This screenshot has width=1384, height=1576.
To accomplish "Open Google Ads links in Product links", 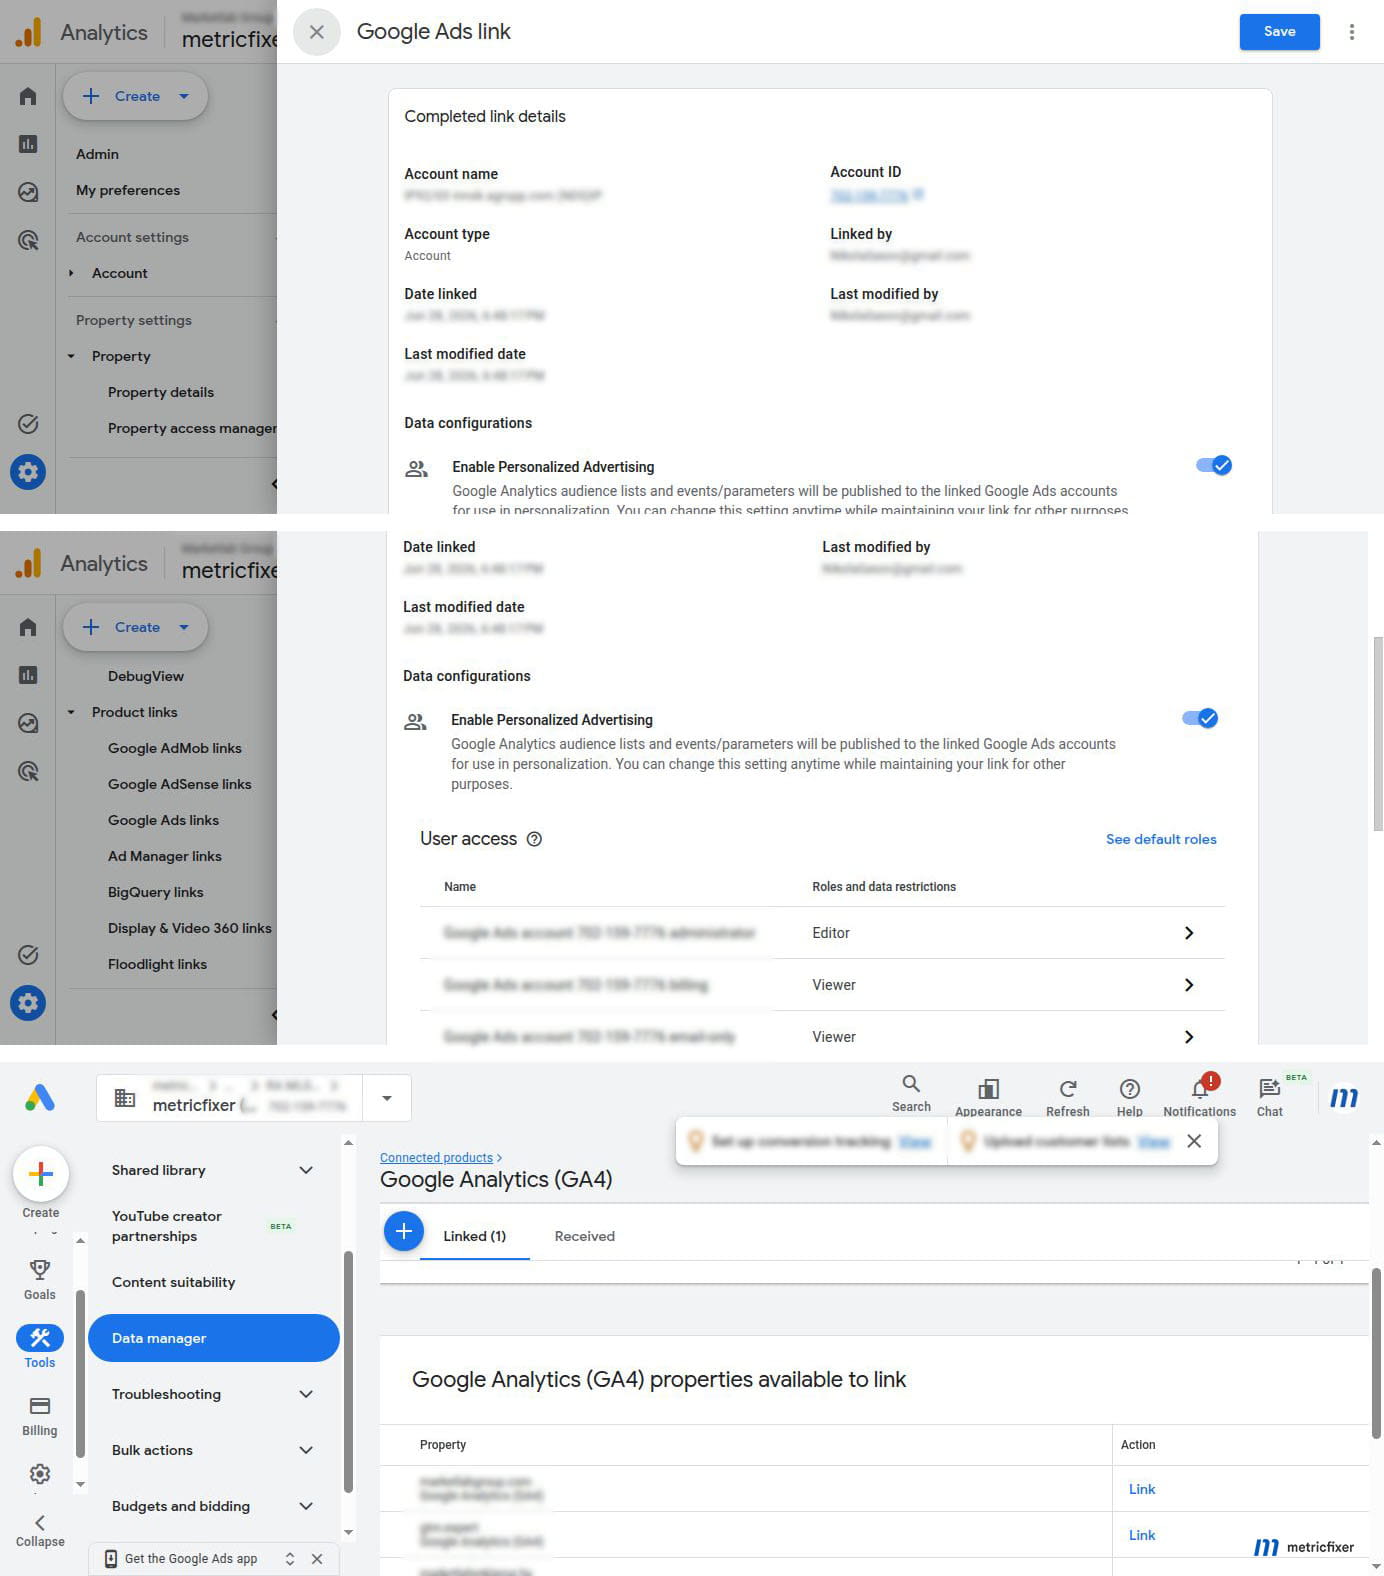I will pyautogui.click(x=163, y=820).
